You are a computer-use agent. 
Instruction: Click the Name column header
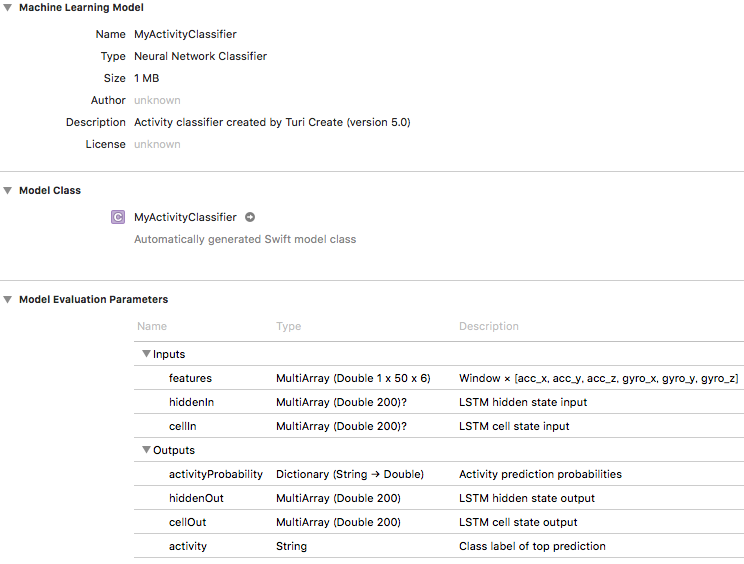tap(152, 326)
